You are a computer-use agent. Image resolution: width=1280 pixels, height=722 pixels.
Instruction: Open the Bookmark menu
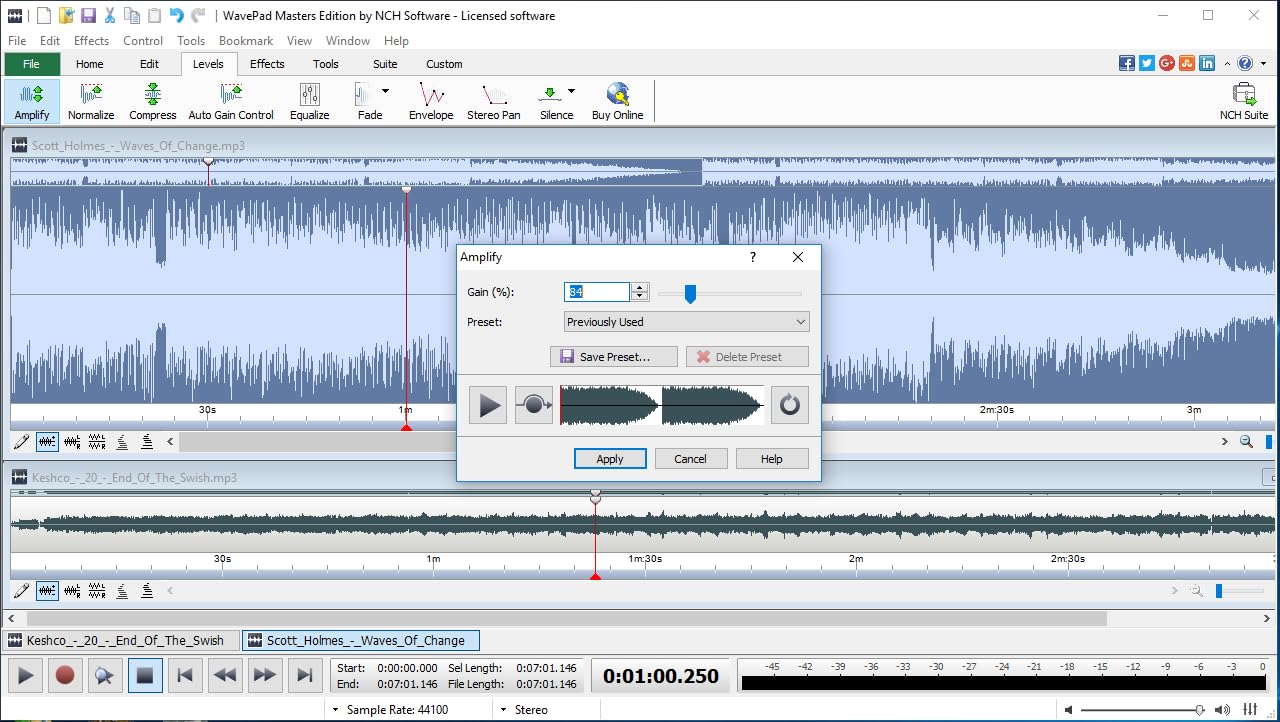245,40
